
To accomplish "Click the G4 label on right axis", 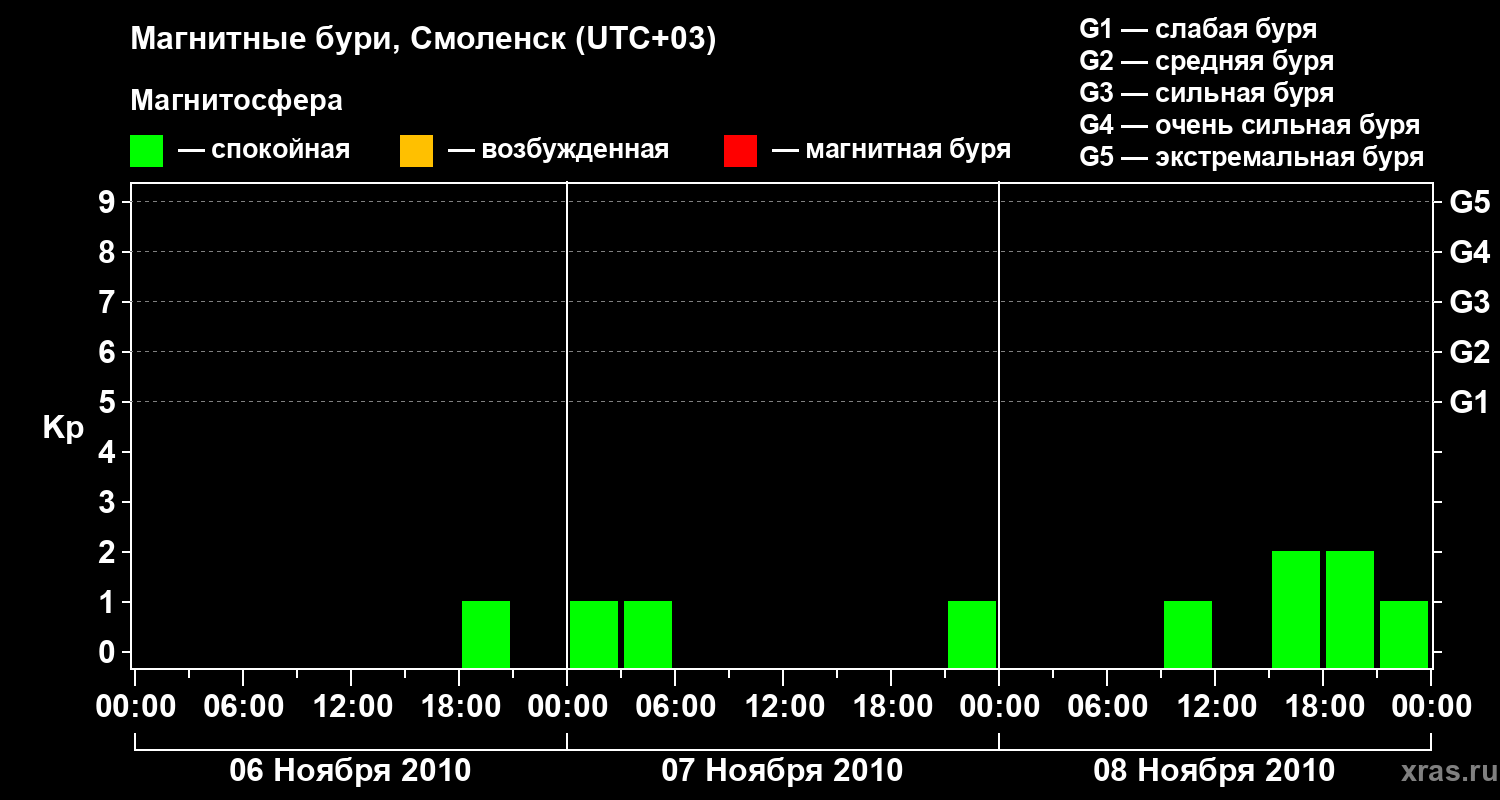I will 1469,252.
